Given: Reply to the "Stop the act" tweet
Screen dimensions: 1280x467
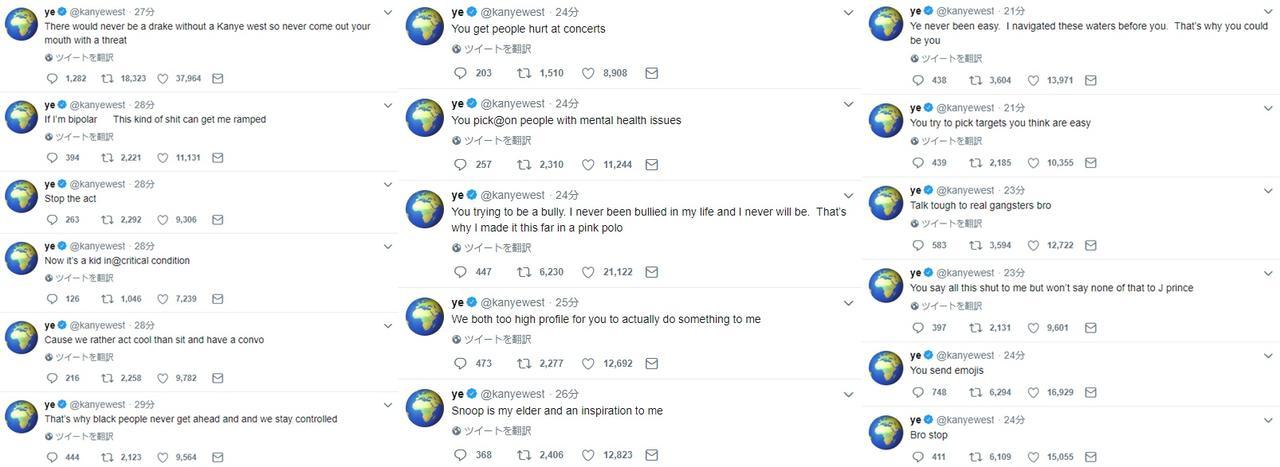Looking at the screenshot, I should (x=54, y=220).
